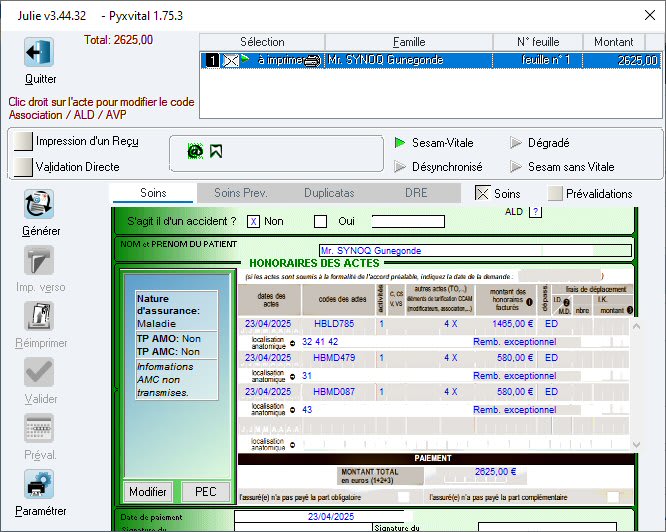
Task: Switch to the Soins Prev. tab
Action: click(241, 193)
